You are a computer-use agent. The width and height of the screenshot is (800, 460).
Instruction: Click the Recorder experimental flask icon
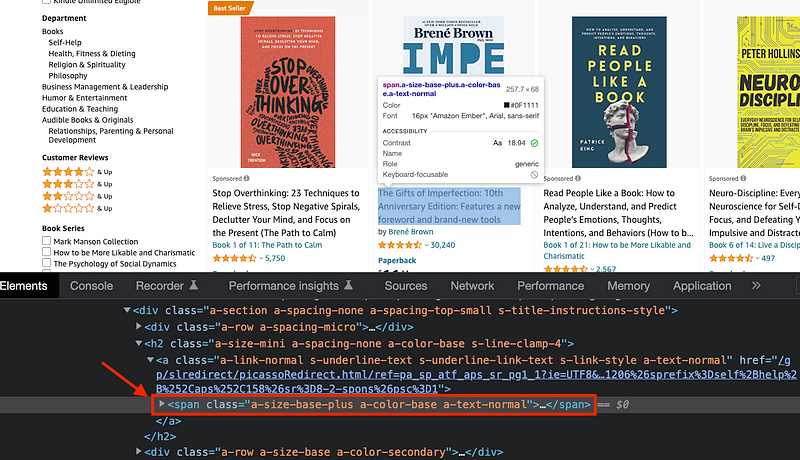click(193, 285)
